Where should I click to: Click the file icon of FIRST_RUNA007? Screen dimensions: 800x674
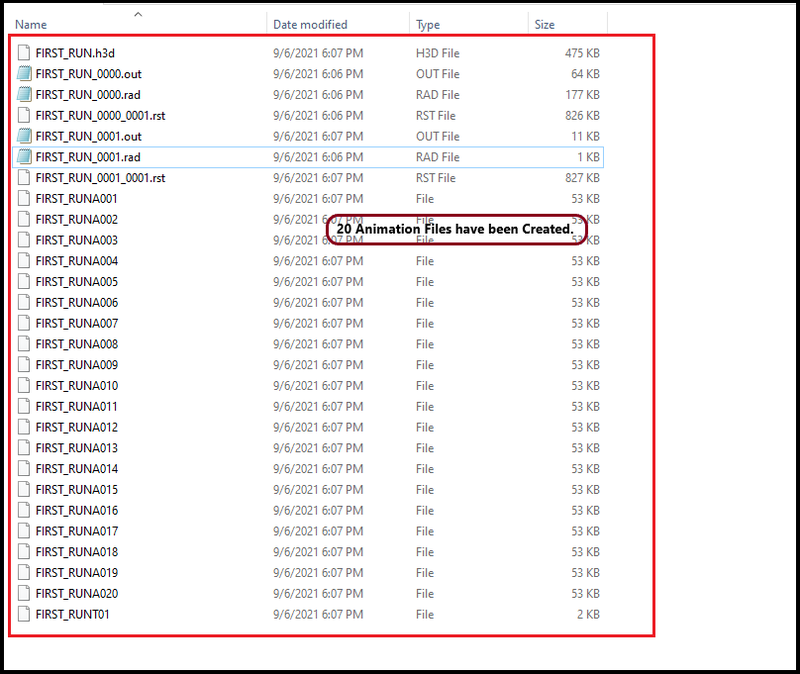pyautogui.click(x=24, y=323)
